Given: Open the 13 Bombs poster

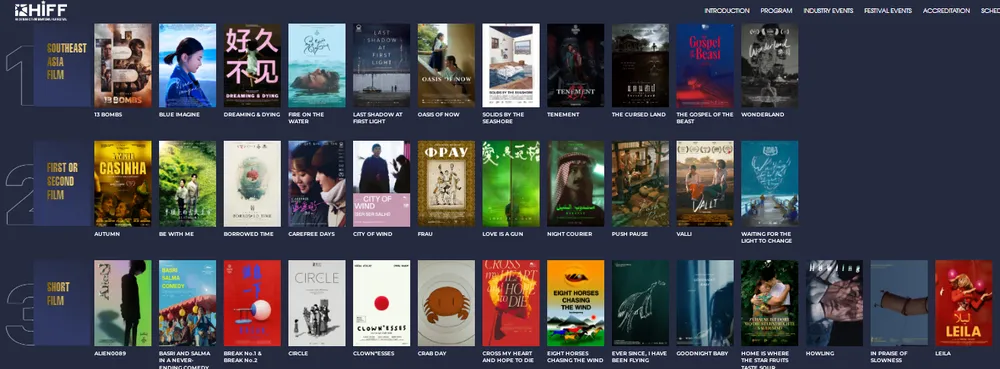Looking at the screenshot, I should pyautogui.click(x=123, y=65).
